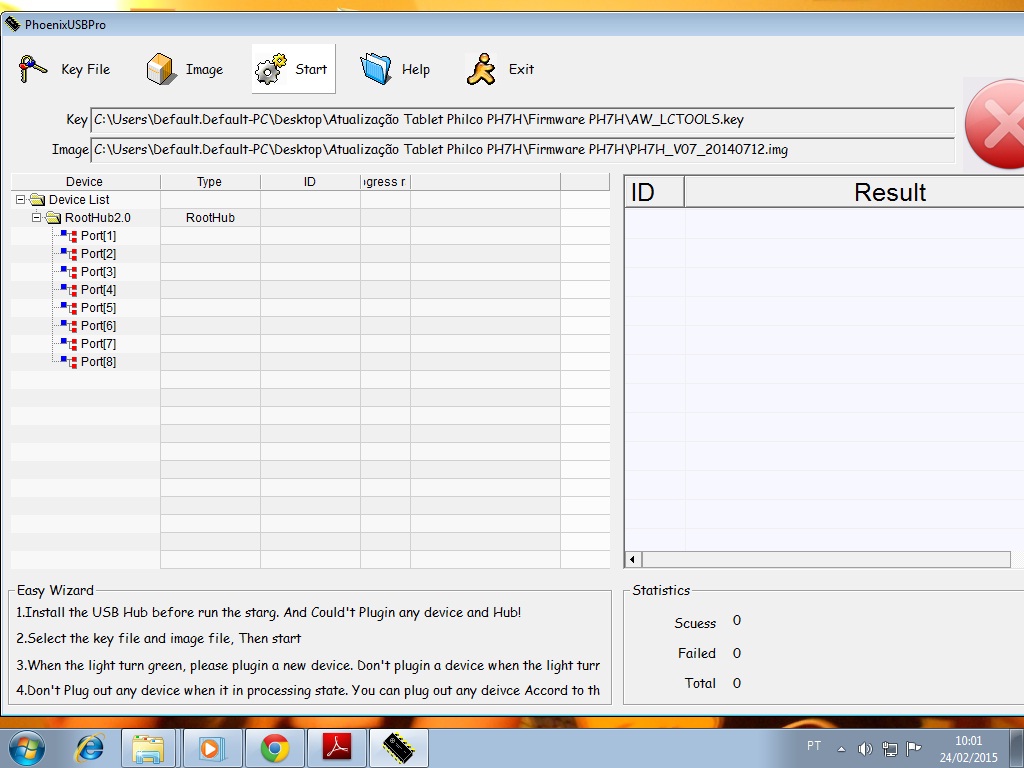Viewport: 1024px width, 768px height.
Task: Collapse the Device List tree node
Action: [20, 199]
